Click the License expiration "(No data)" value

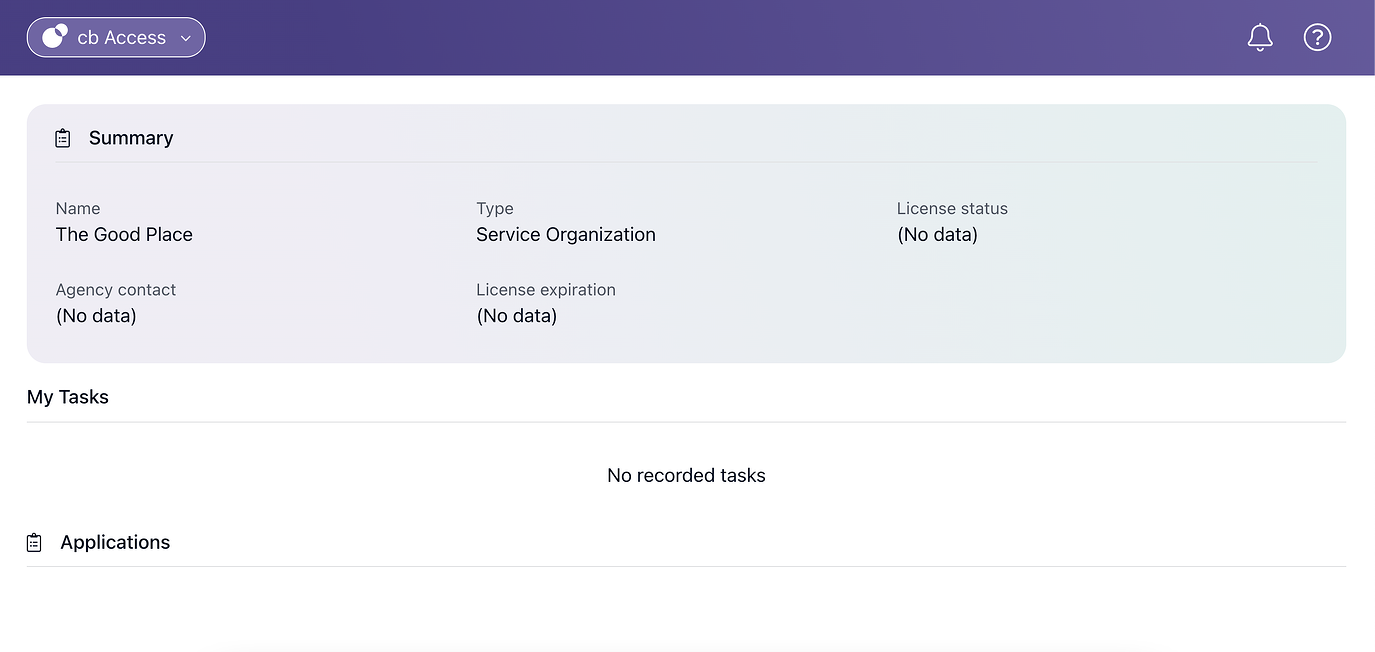(x=517, y=315)
